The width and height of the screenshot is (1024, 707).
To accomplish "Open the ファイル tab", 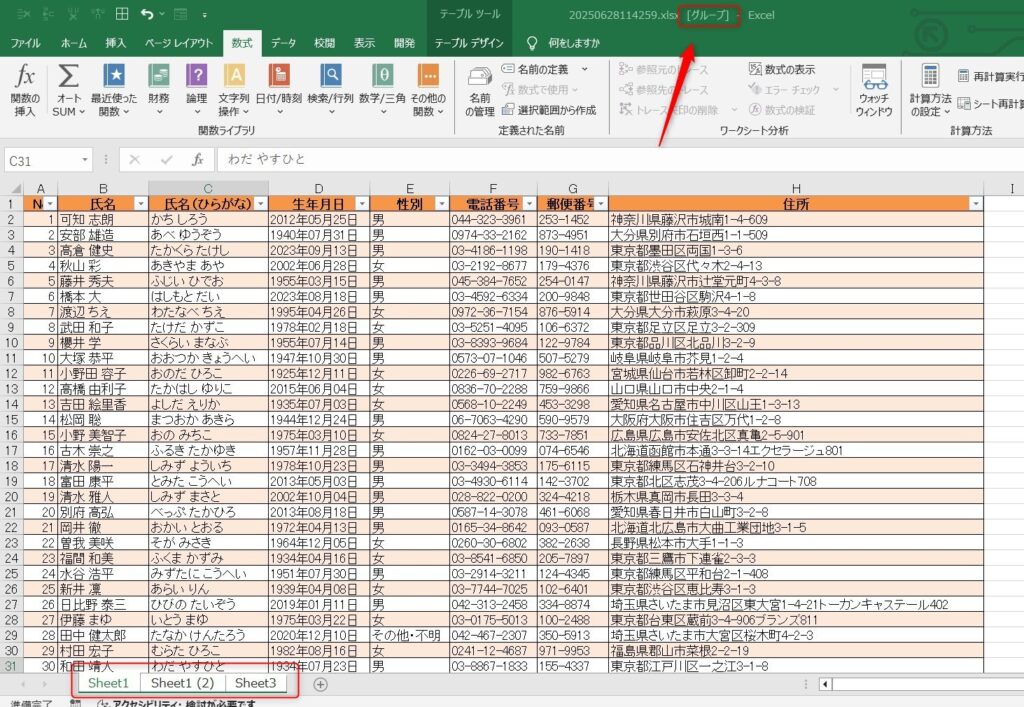I will click(x=25, y=43).
